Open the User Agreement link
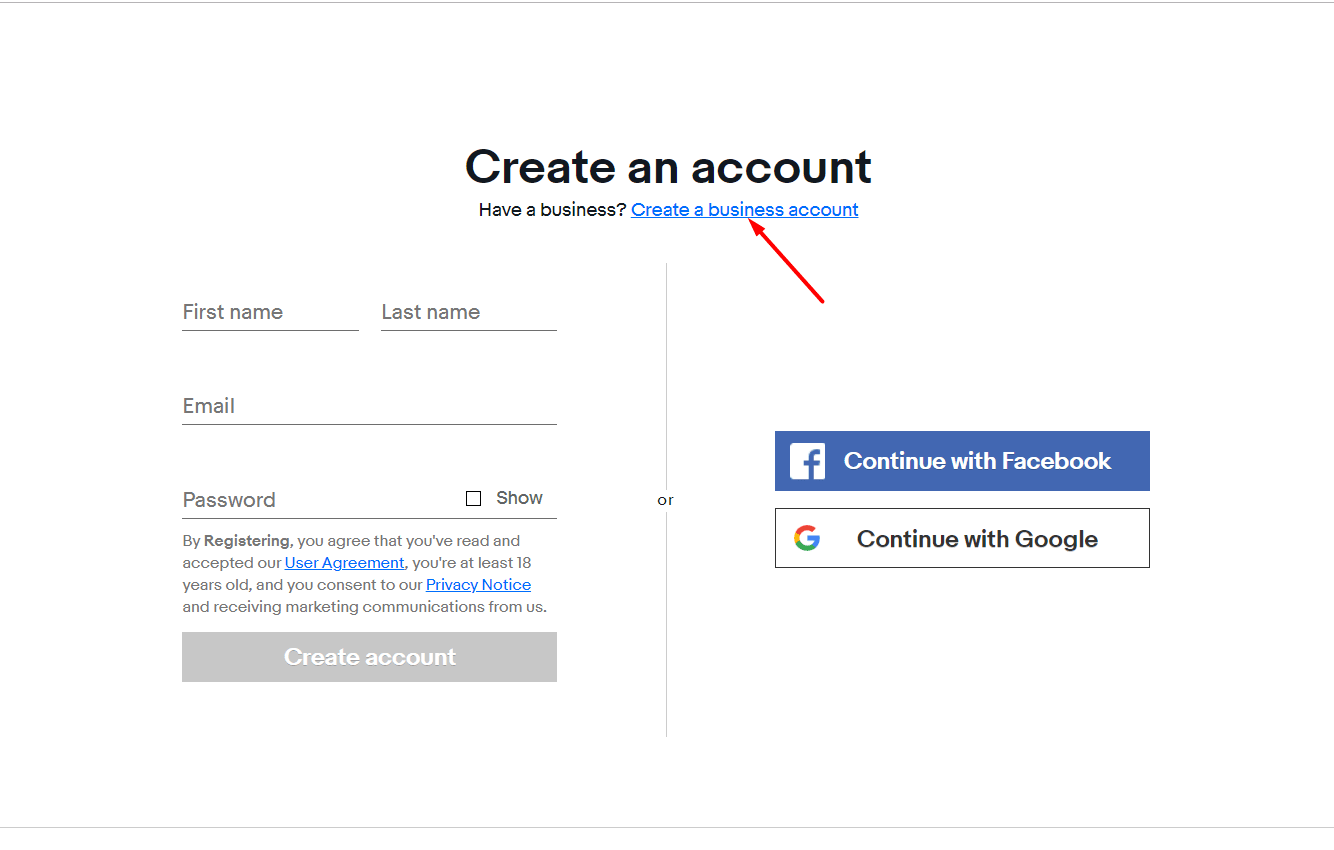The height and width of the screenshot is (850, 1334). (344, 563)
